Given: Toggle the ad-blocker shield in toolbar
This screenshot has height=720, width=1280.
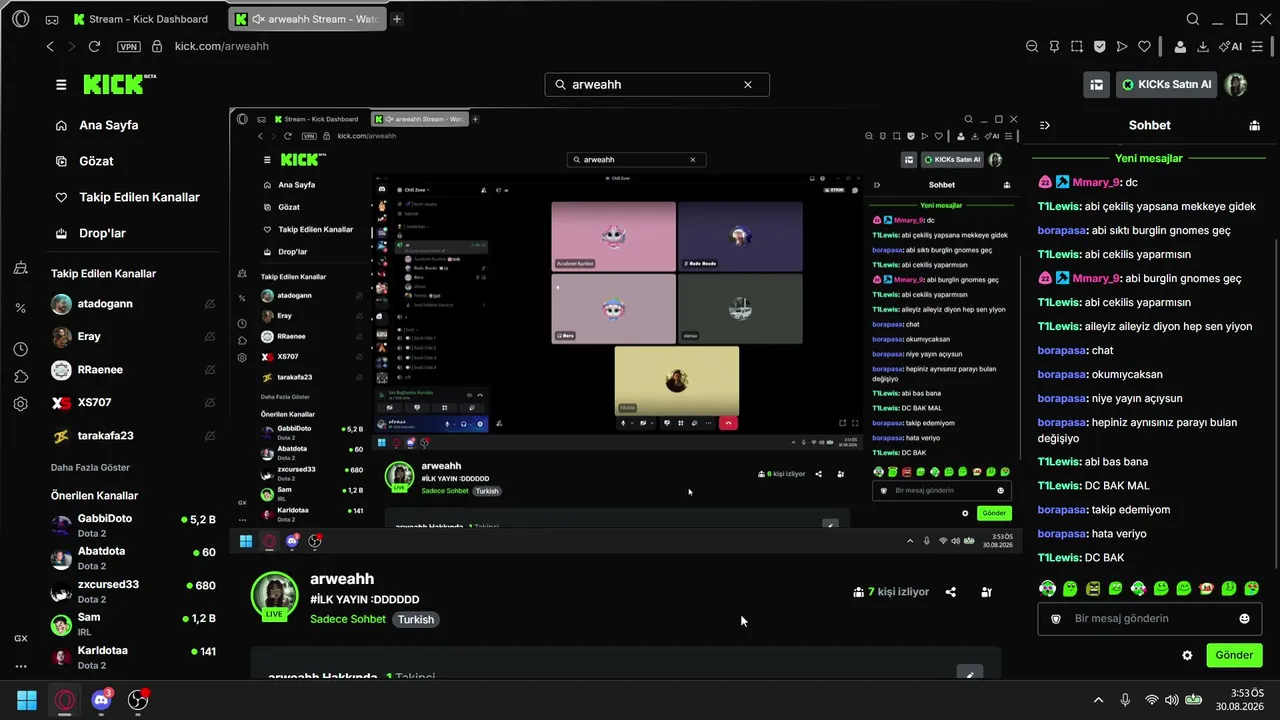Looking at the screenshot, I should [x=1099, y=46].
